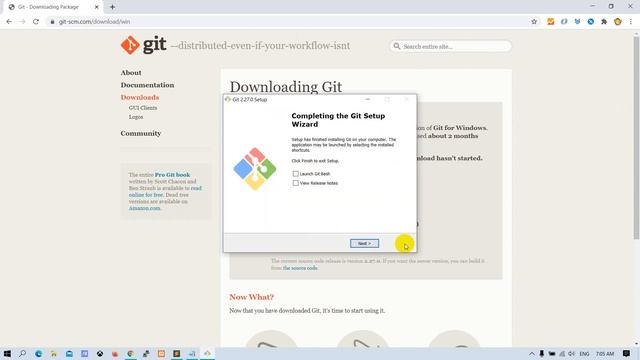
Task: Open the volume control in the tray
Action: tap(571, 353)
